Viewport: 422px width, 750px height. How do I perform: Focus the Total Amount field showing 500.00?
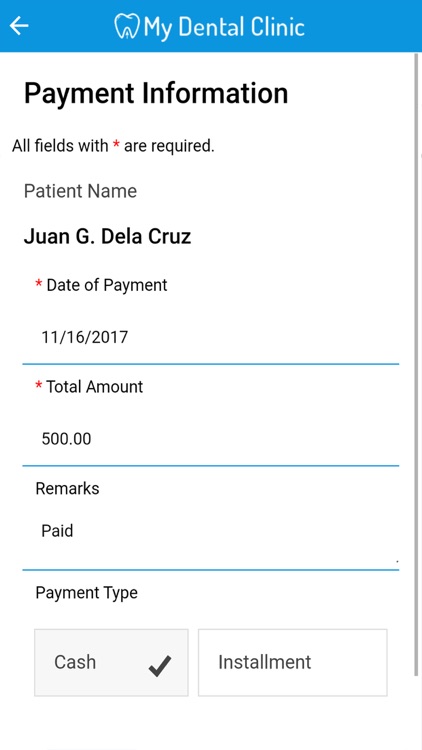coord(211,439)
